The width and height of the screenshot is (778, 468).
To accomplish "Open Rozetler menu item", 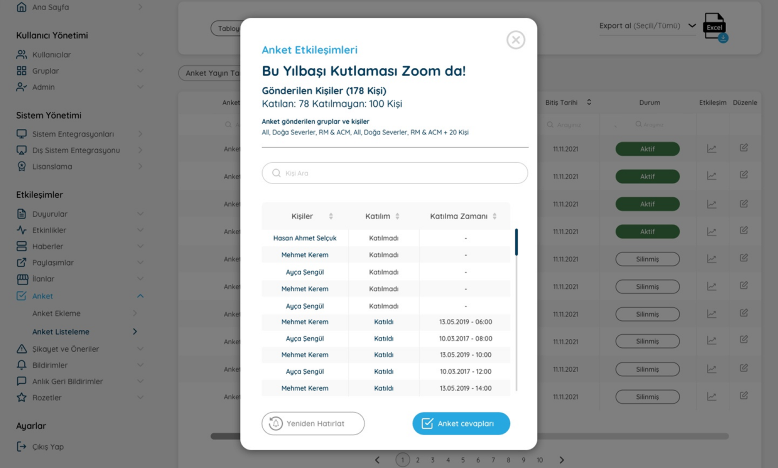I will 47,398.
